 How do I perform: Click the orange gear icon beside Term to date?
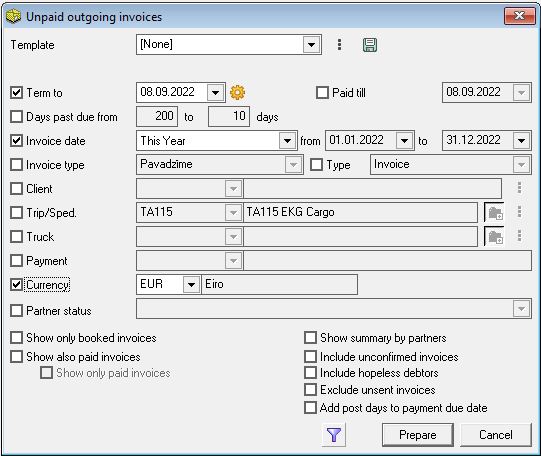pyautogui.click(x=237, y=92)
